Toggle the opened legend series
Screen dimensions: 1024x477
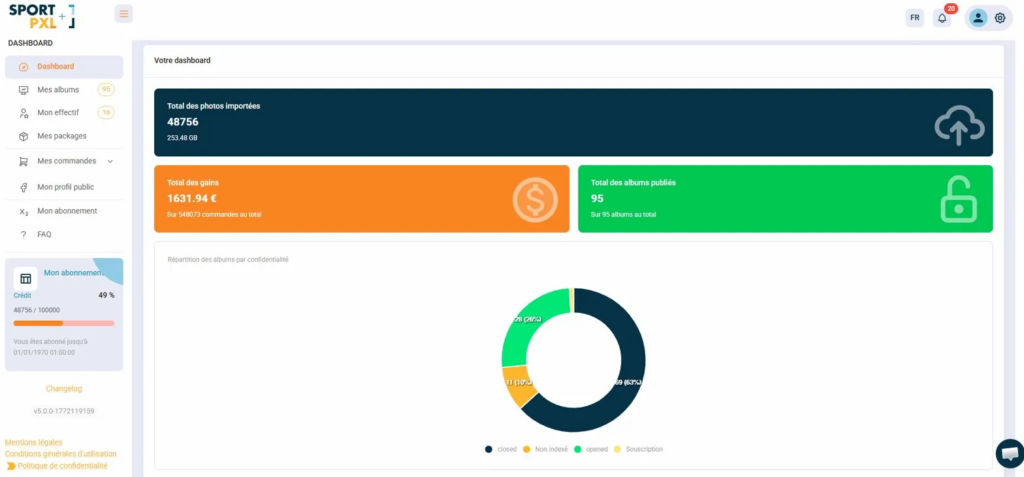pos(597,449)
